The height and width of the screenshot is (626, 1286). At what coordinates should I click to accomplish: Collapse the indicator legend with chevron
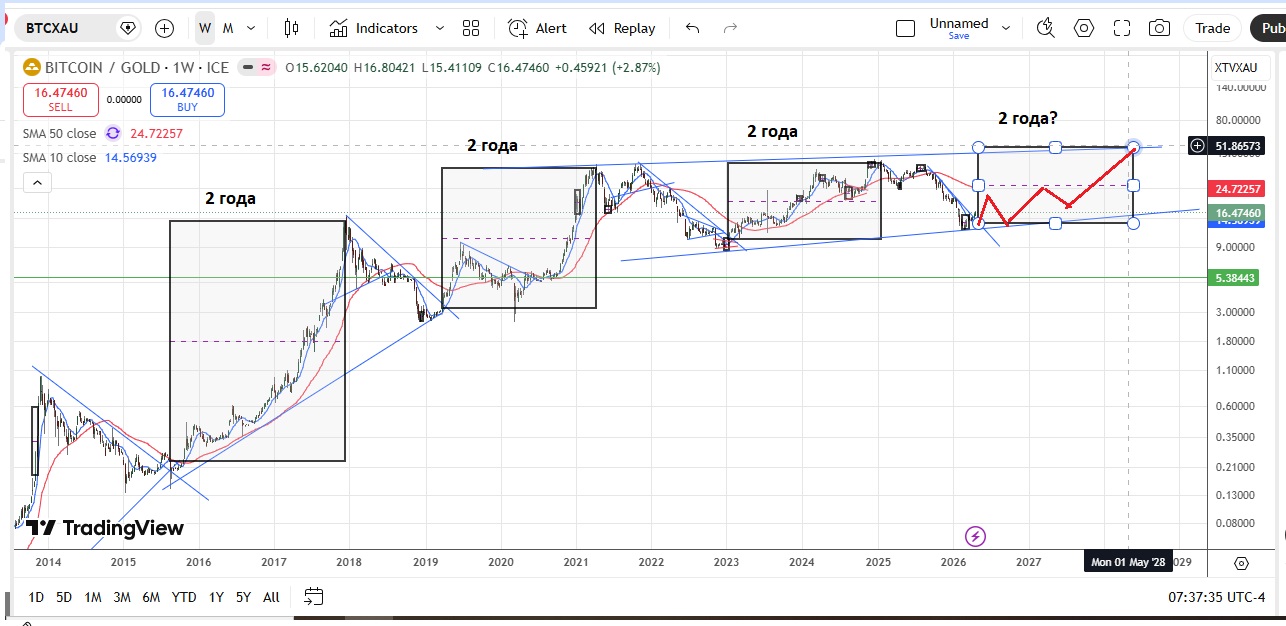click(36, 182)
